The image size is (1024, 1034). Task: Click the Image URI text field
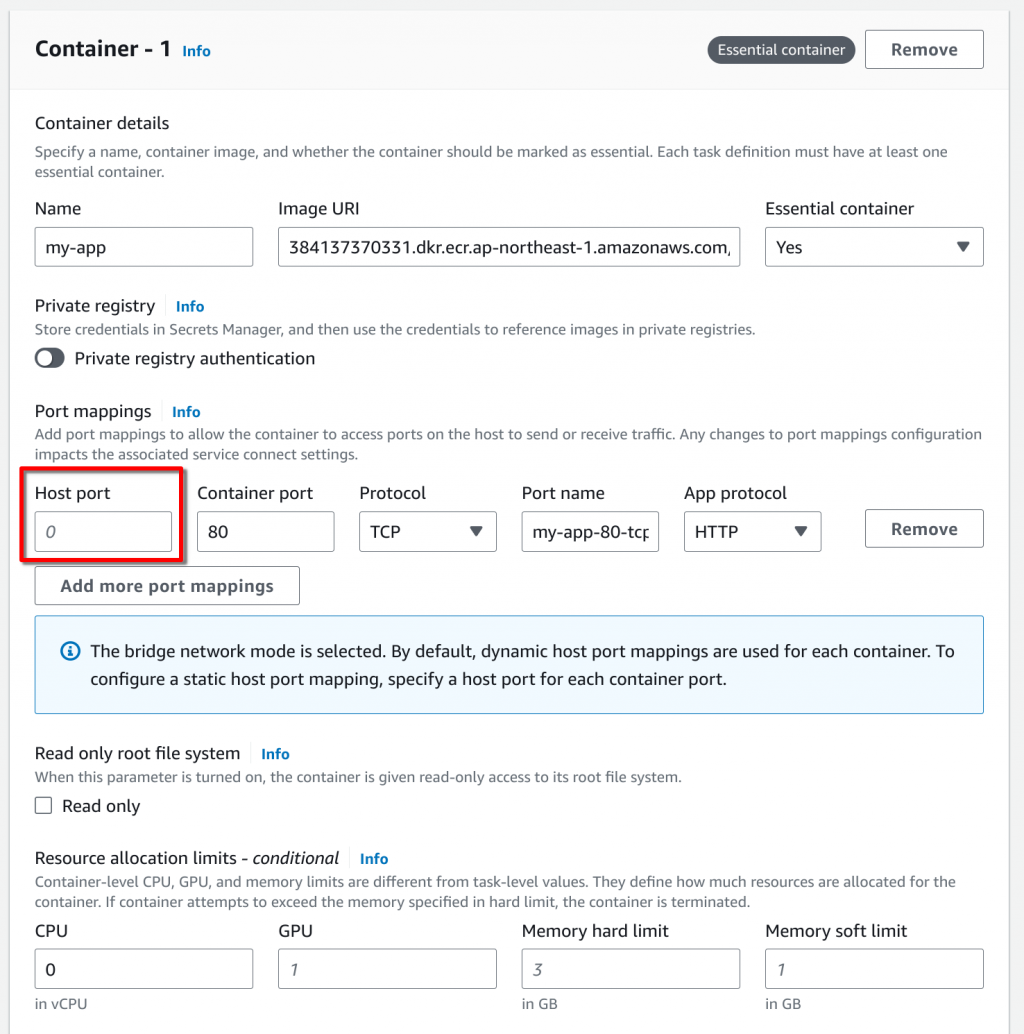[508, 247]
